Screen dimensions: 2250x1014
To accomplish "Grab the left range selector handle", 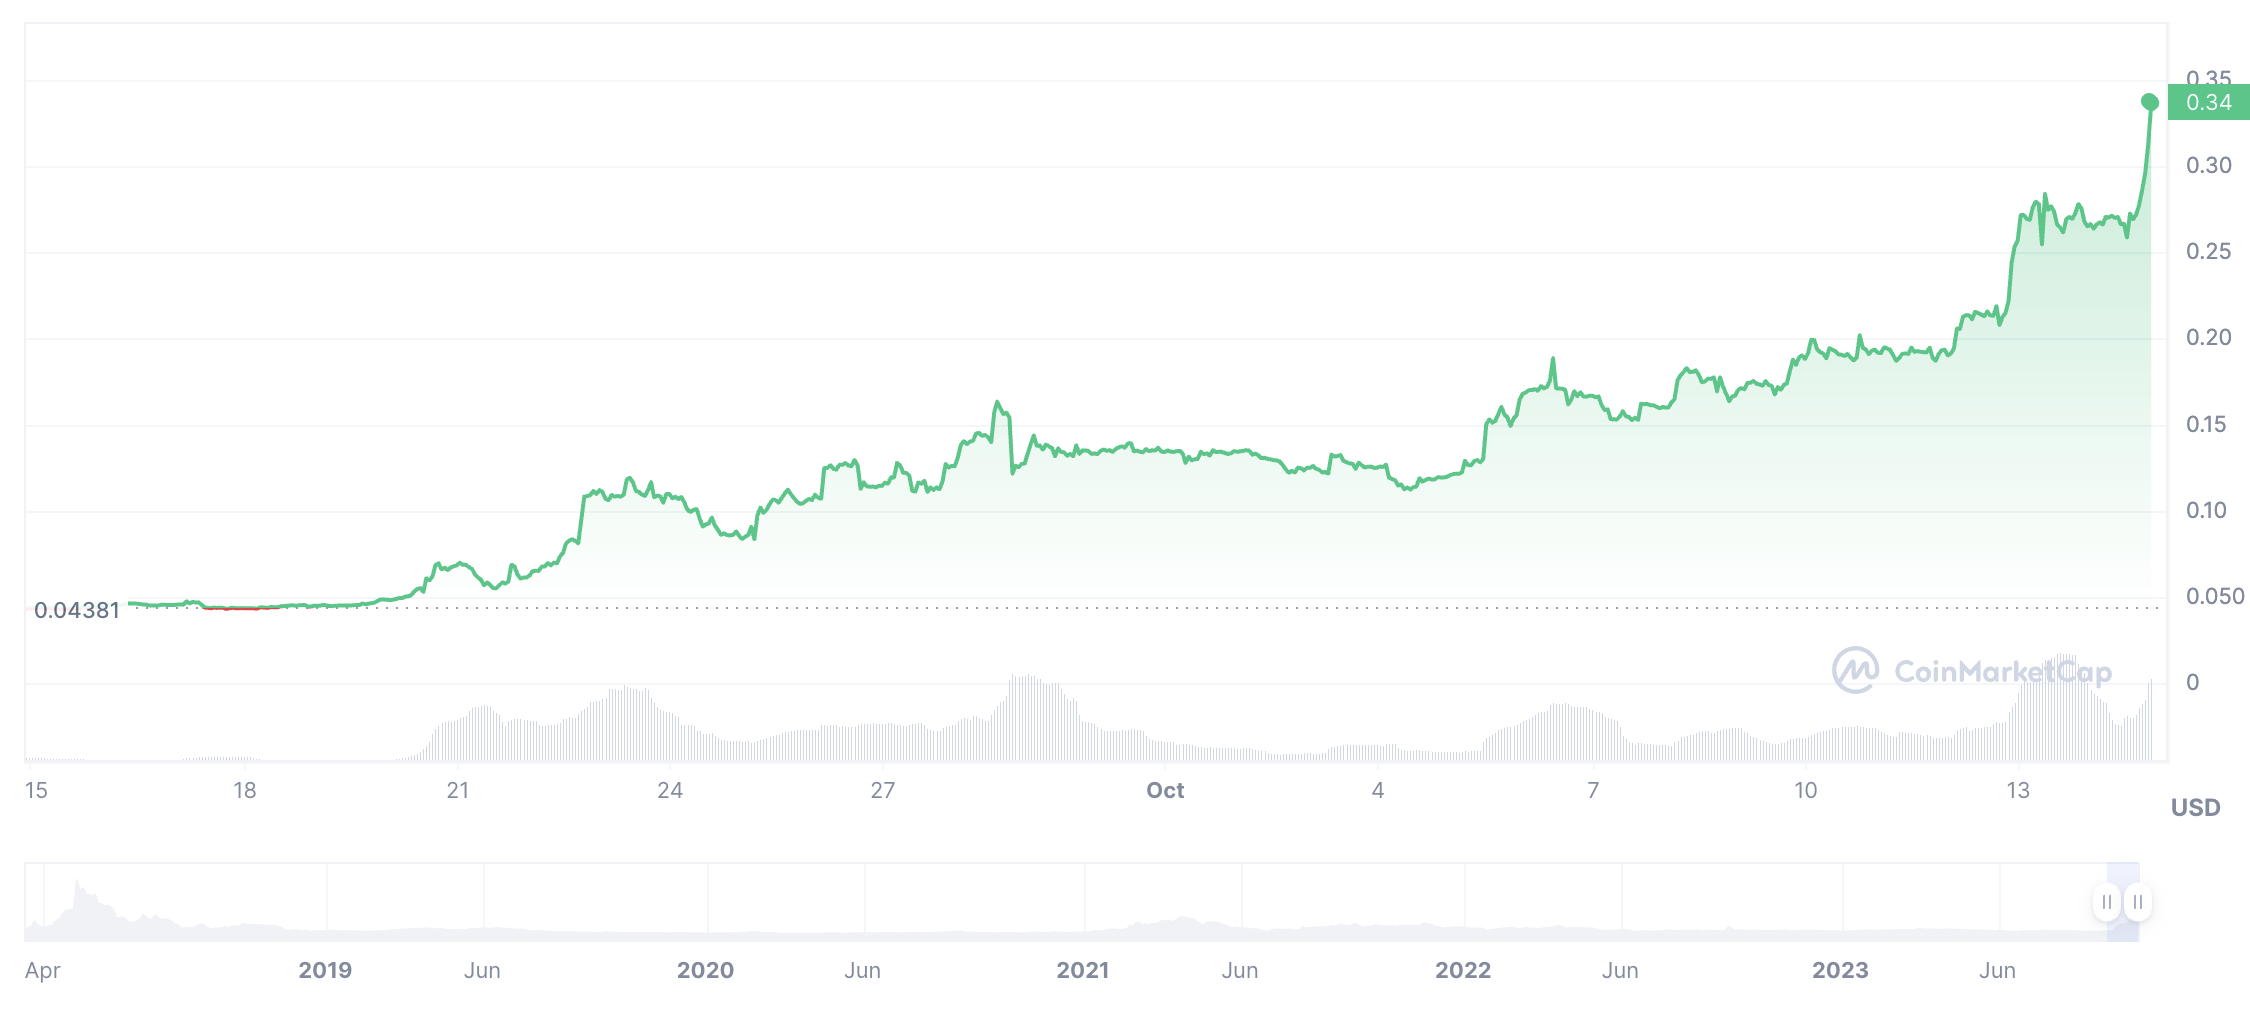I will pos(2106,902).
